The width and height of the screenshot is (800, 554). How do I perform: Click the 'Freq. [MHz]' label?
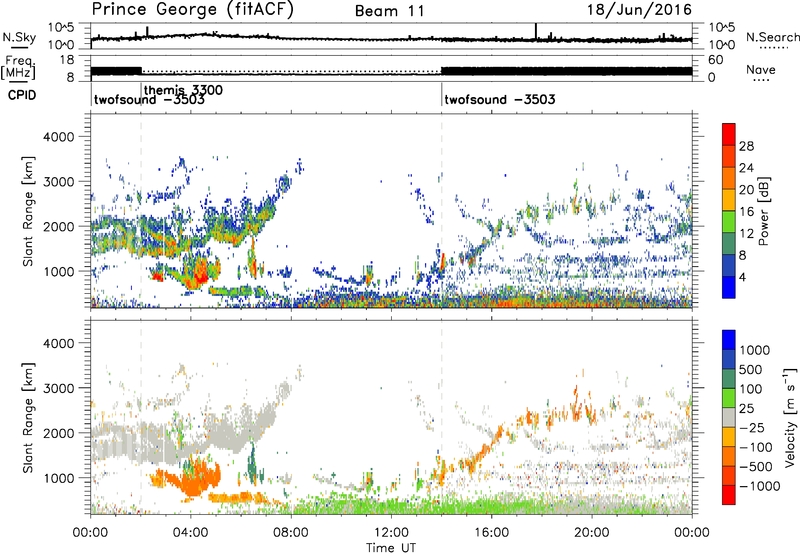(18, 67)
